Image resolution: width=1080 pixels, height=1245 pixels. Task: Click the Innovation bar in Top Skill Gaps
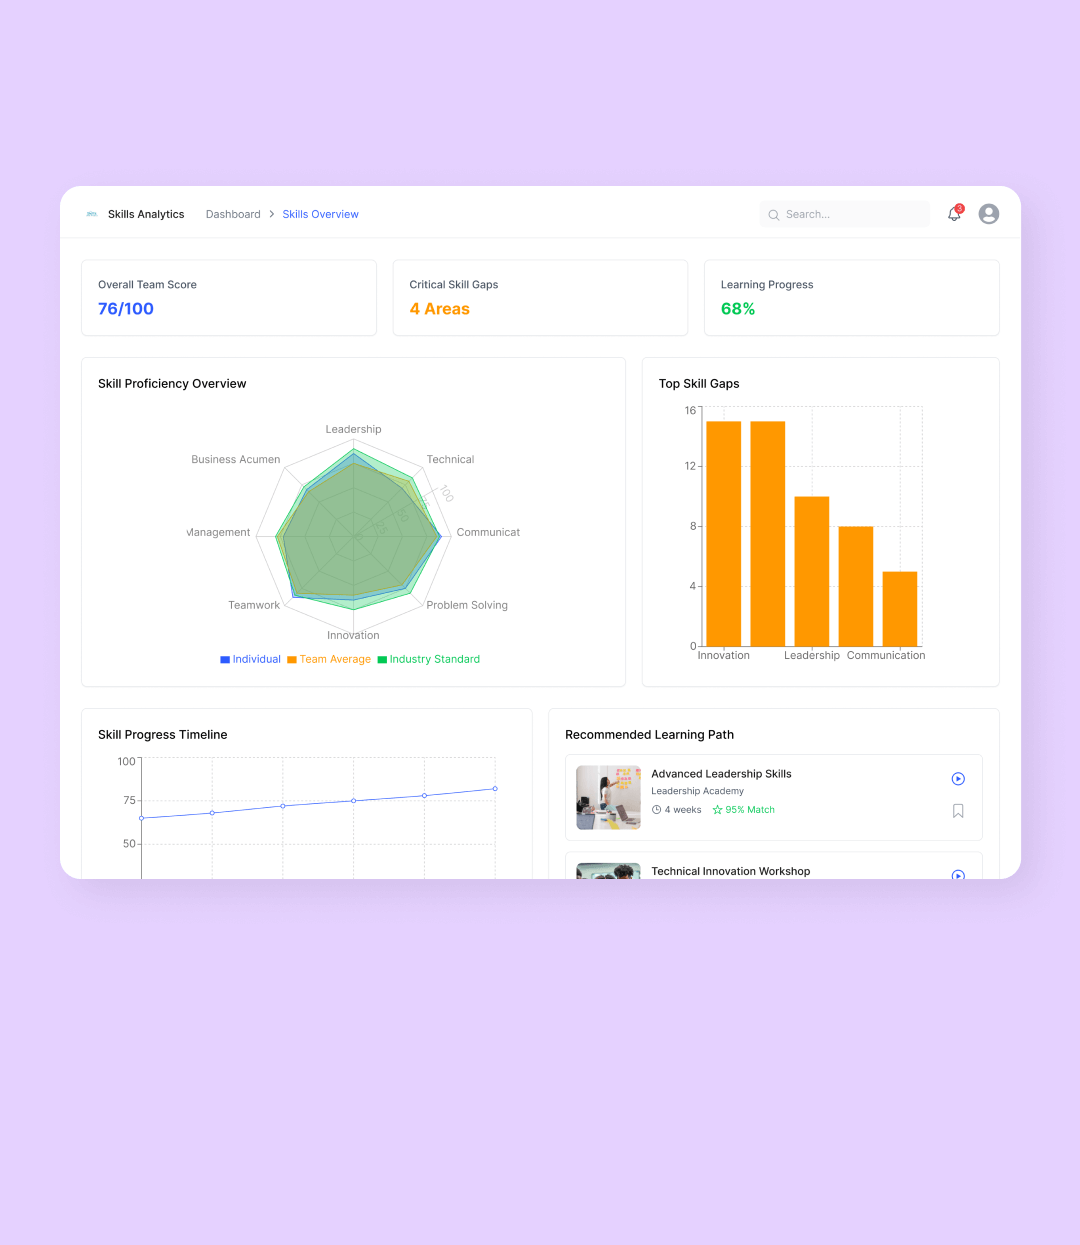pos(723,533)
